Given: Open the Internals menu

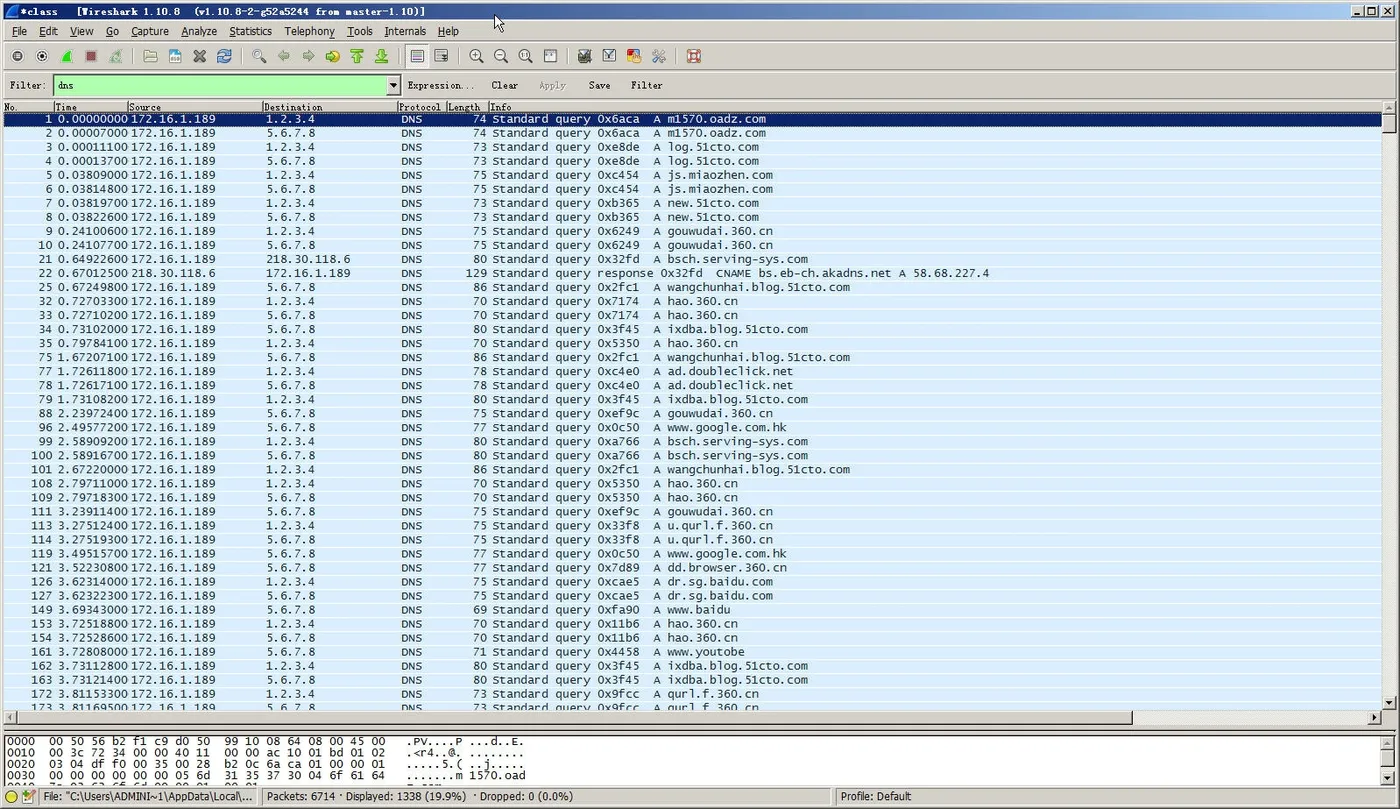Looking at the screenshot, I should click(405, 31).
